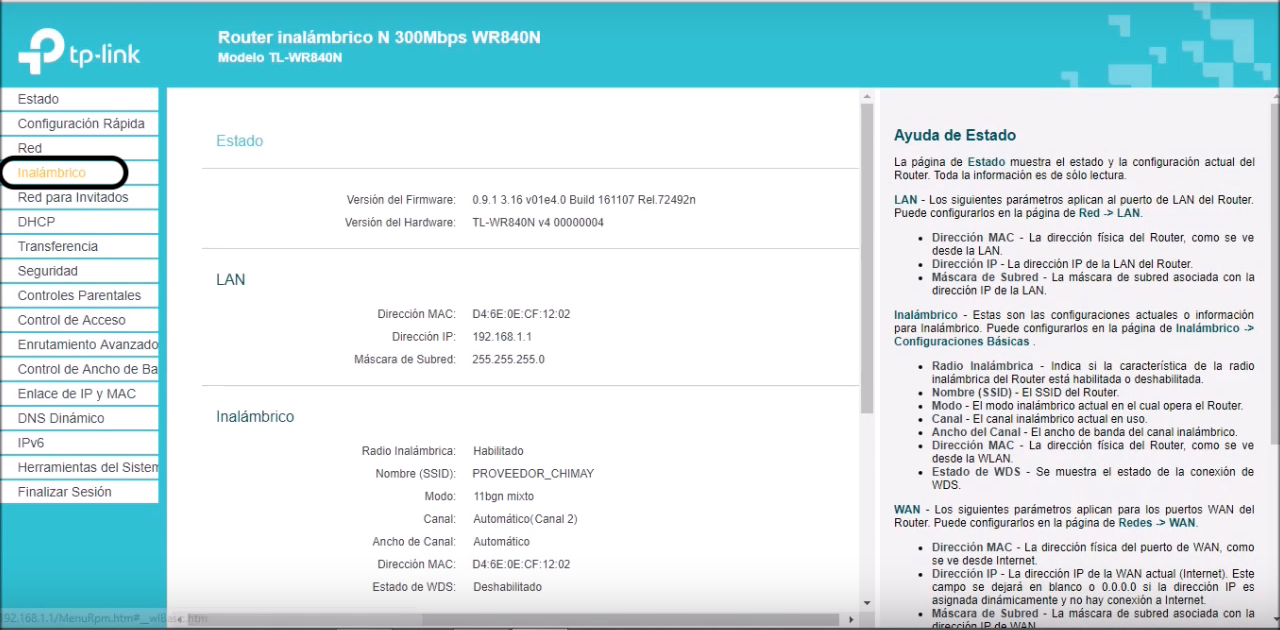
Task: Open the Estado menu item
Action: click(x=38, y=99)
